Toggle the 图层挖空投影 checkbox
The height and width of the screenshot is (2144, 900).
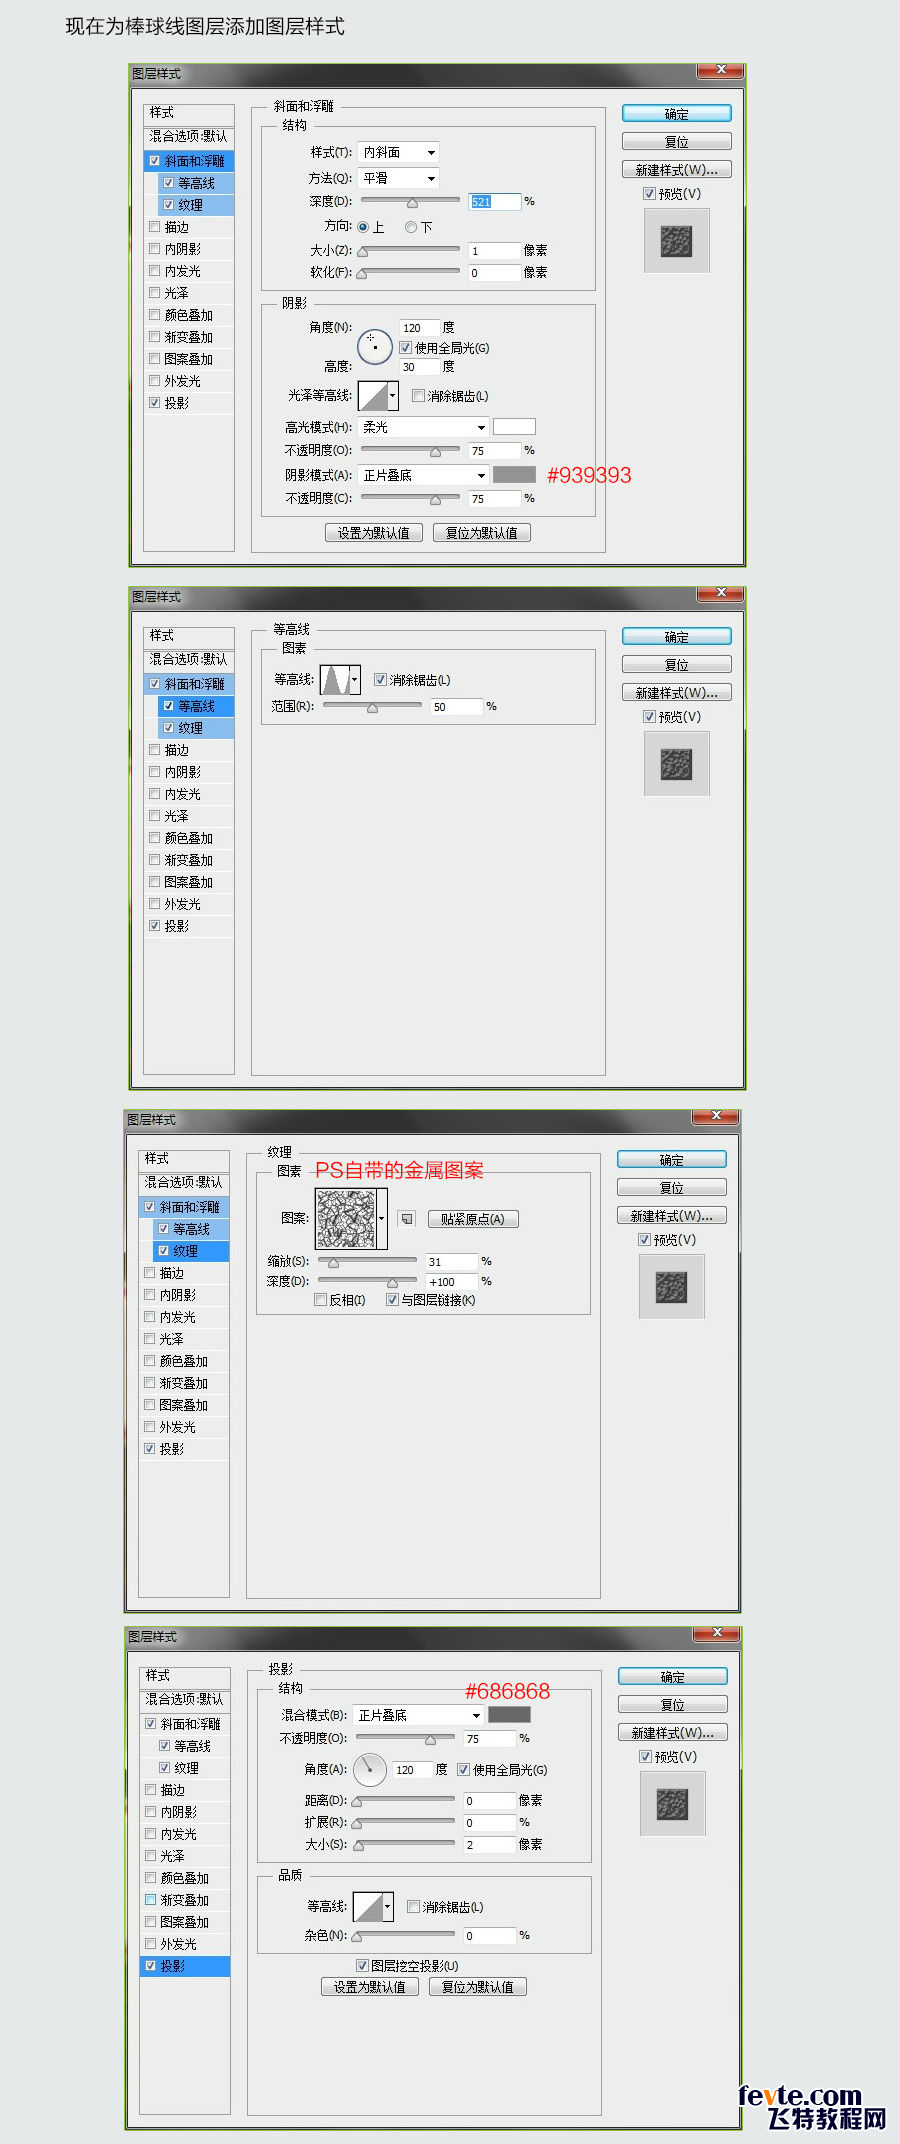[363, 1966]
